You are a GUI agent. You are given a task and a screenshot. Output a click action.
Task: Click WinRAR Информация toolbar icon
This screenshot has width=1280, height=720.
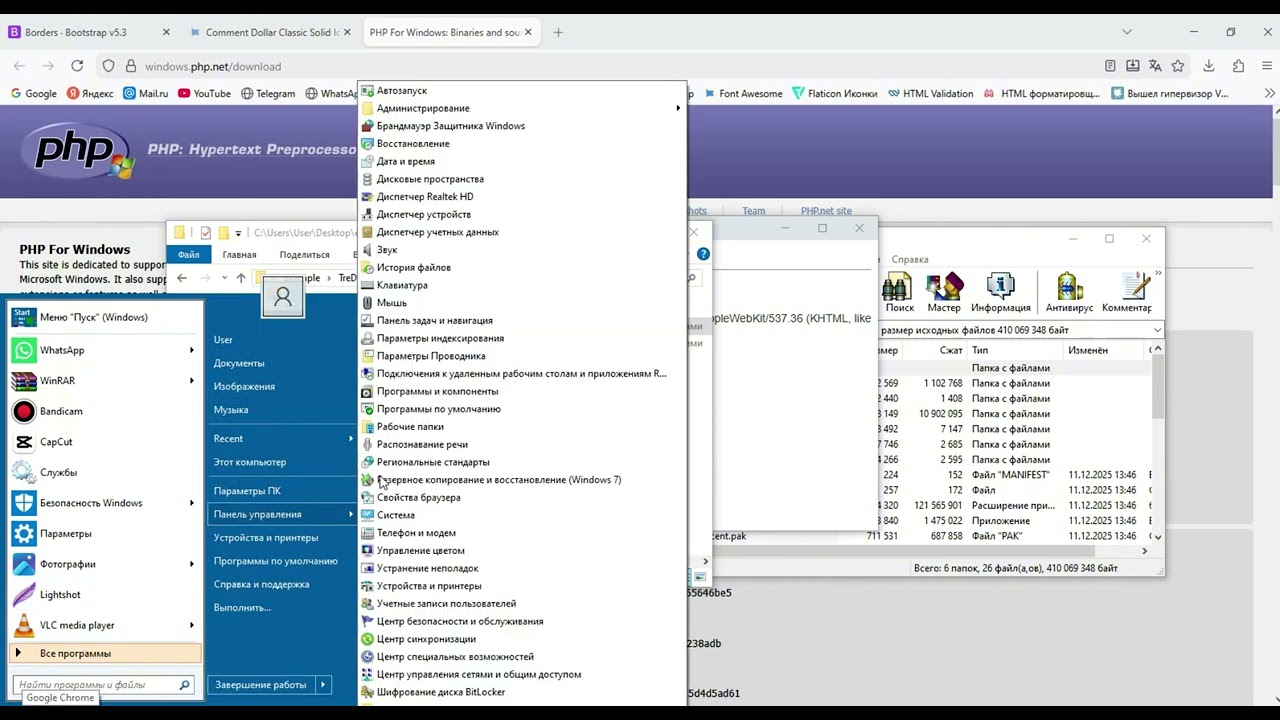[1000, 293]
